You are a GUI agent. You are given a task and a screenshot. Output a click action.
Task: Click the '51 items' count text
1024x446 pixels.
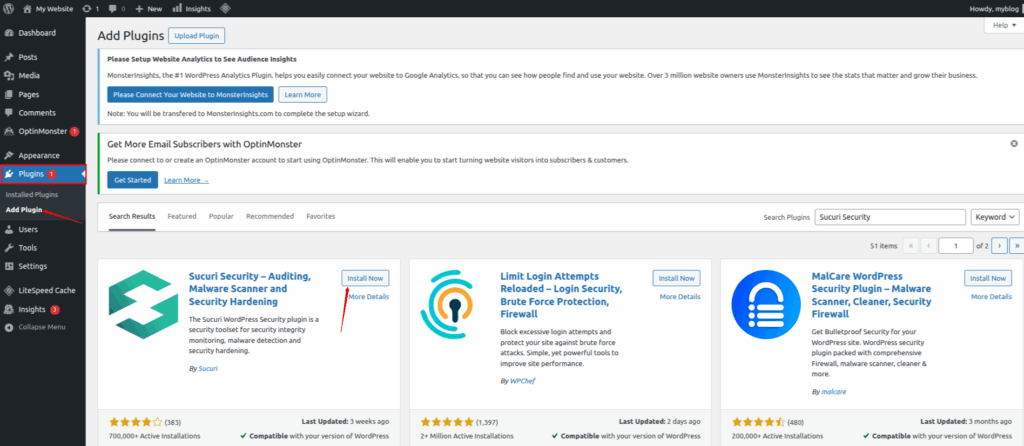(x=884, y=247)
